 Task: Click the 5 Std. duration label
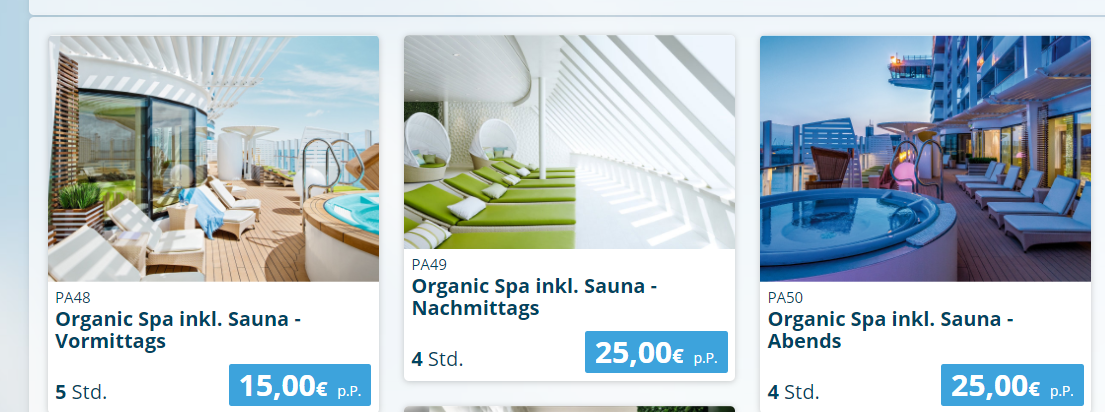pyautogui.click(x=81, y=392)
